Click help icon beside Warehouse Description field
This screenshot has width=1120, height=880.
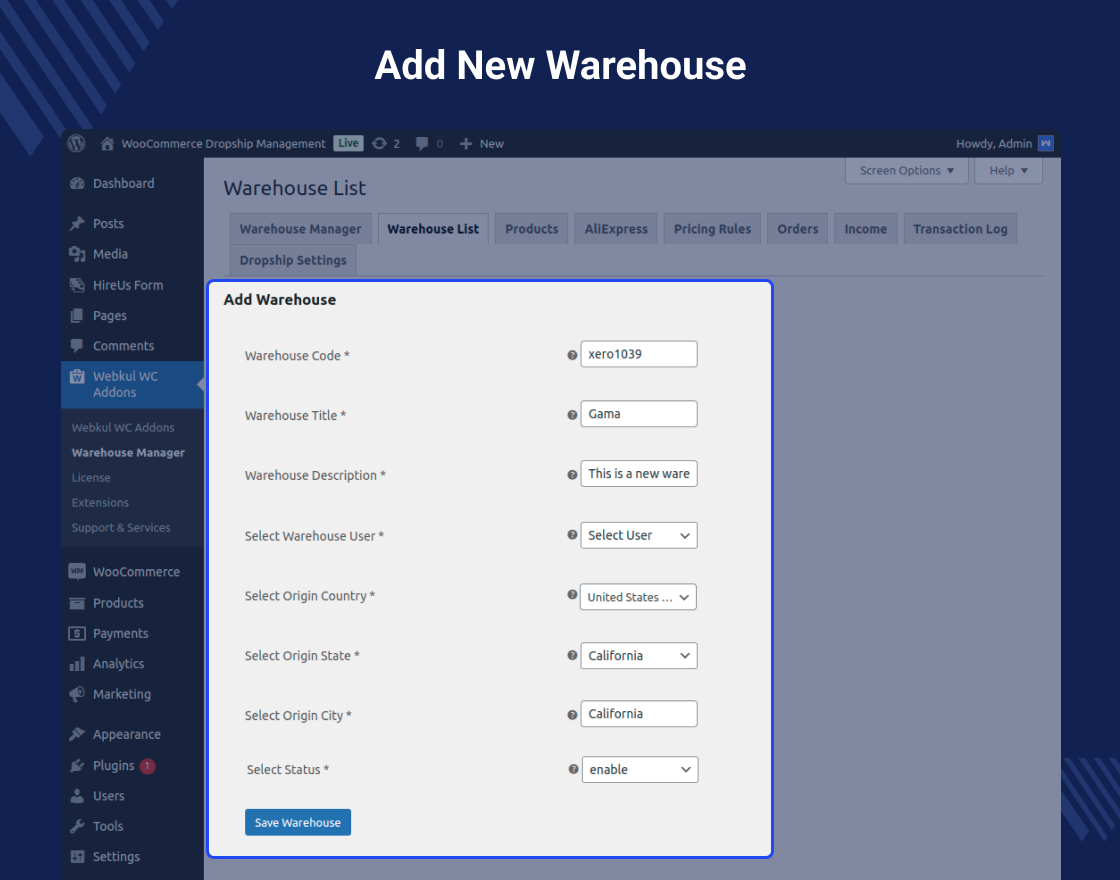click(x=572, y=475)
